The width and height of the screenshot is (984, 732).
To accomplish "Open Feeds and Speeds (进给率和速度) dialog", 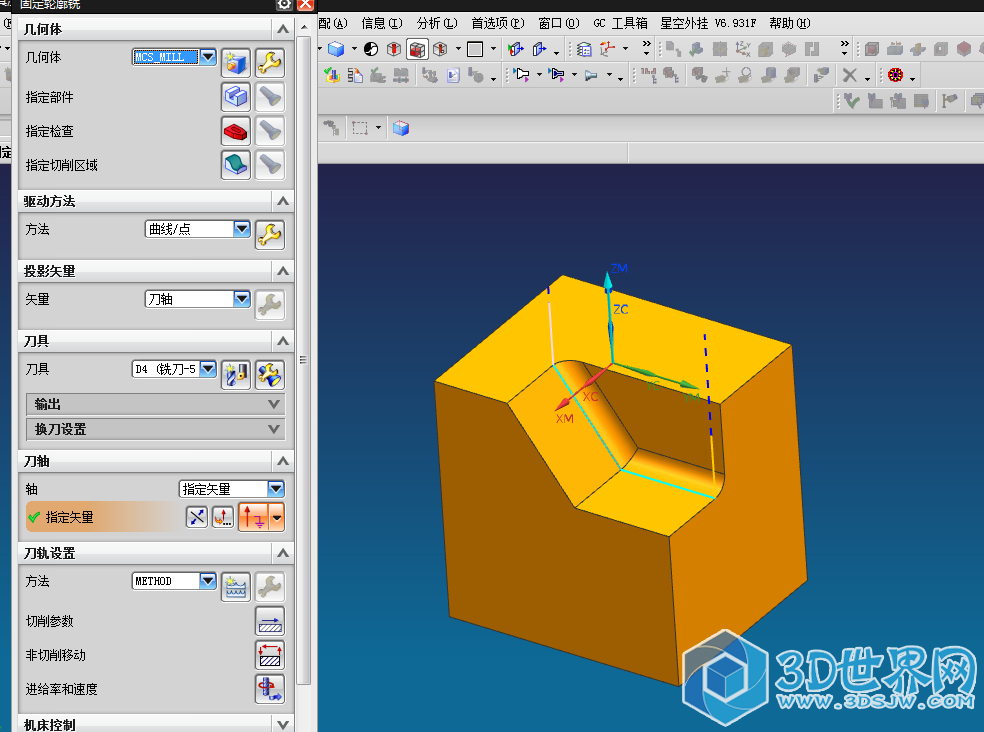I will click(270, 689).
